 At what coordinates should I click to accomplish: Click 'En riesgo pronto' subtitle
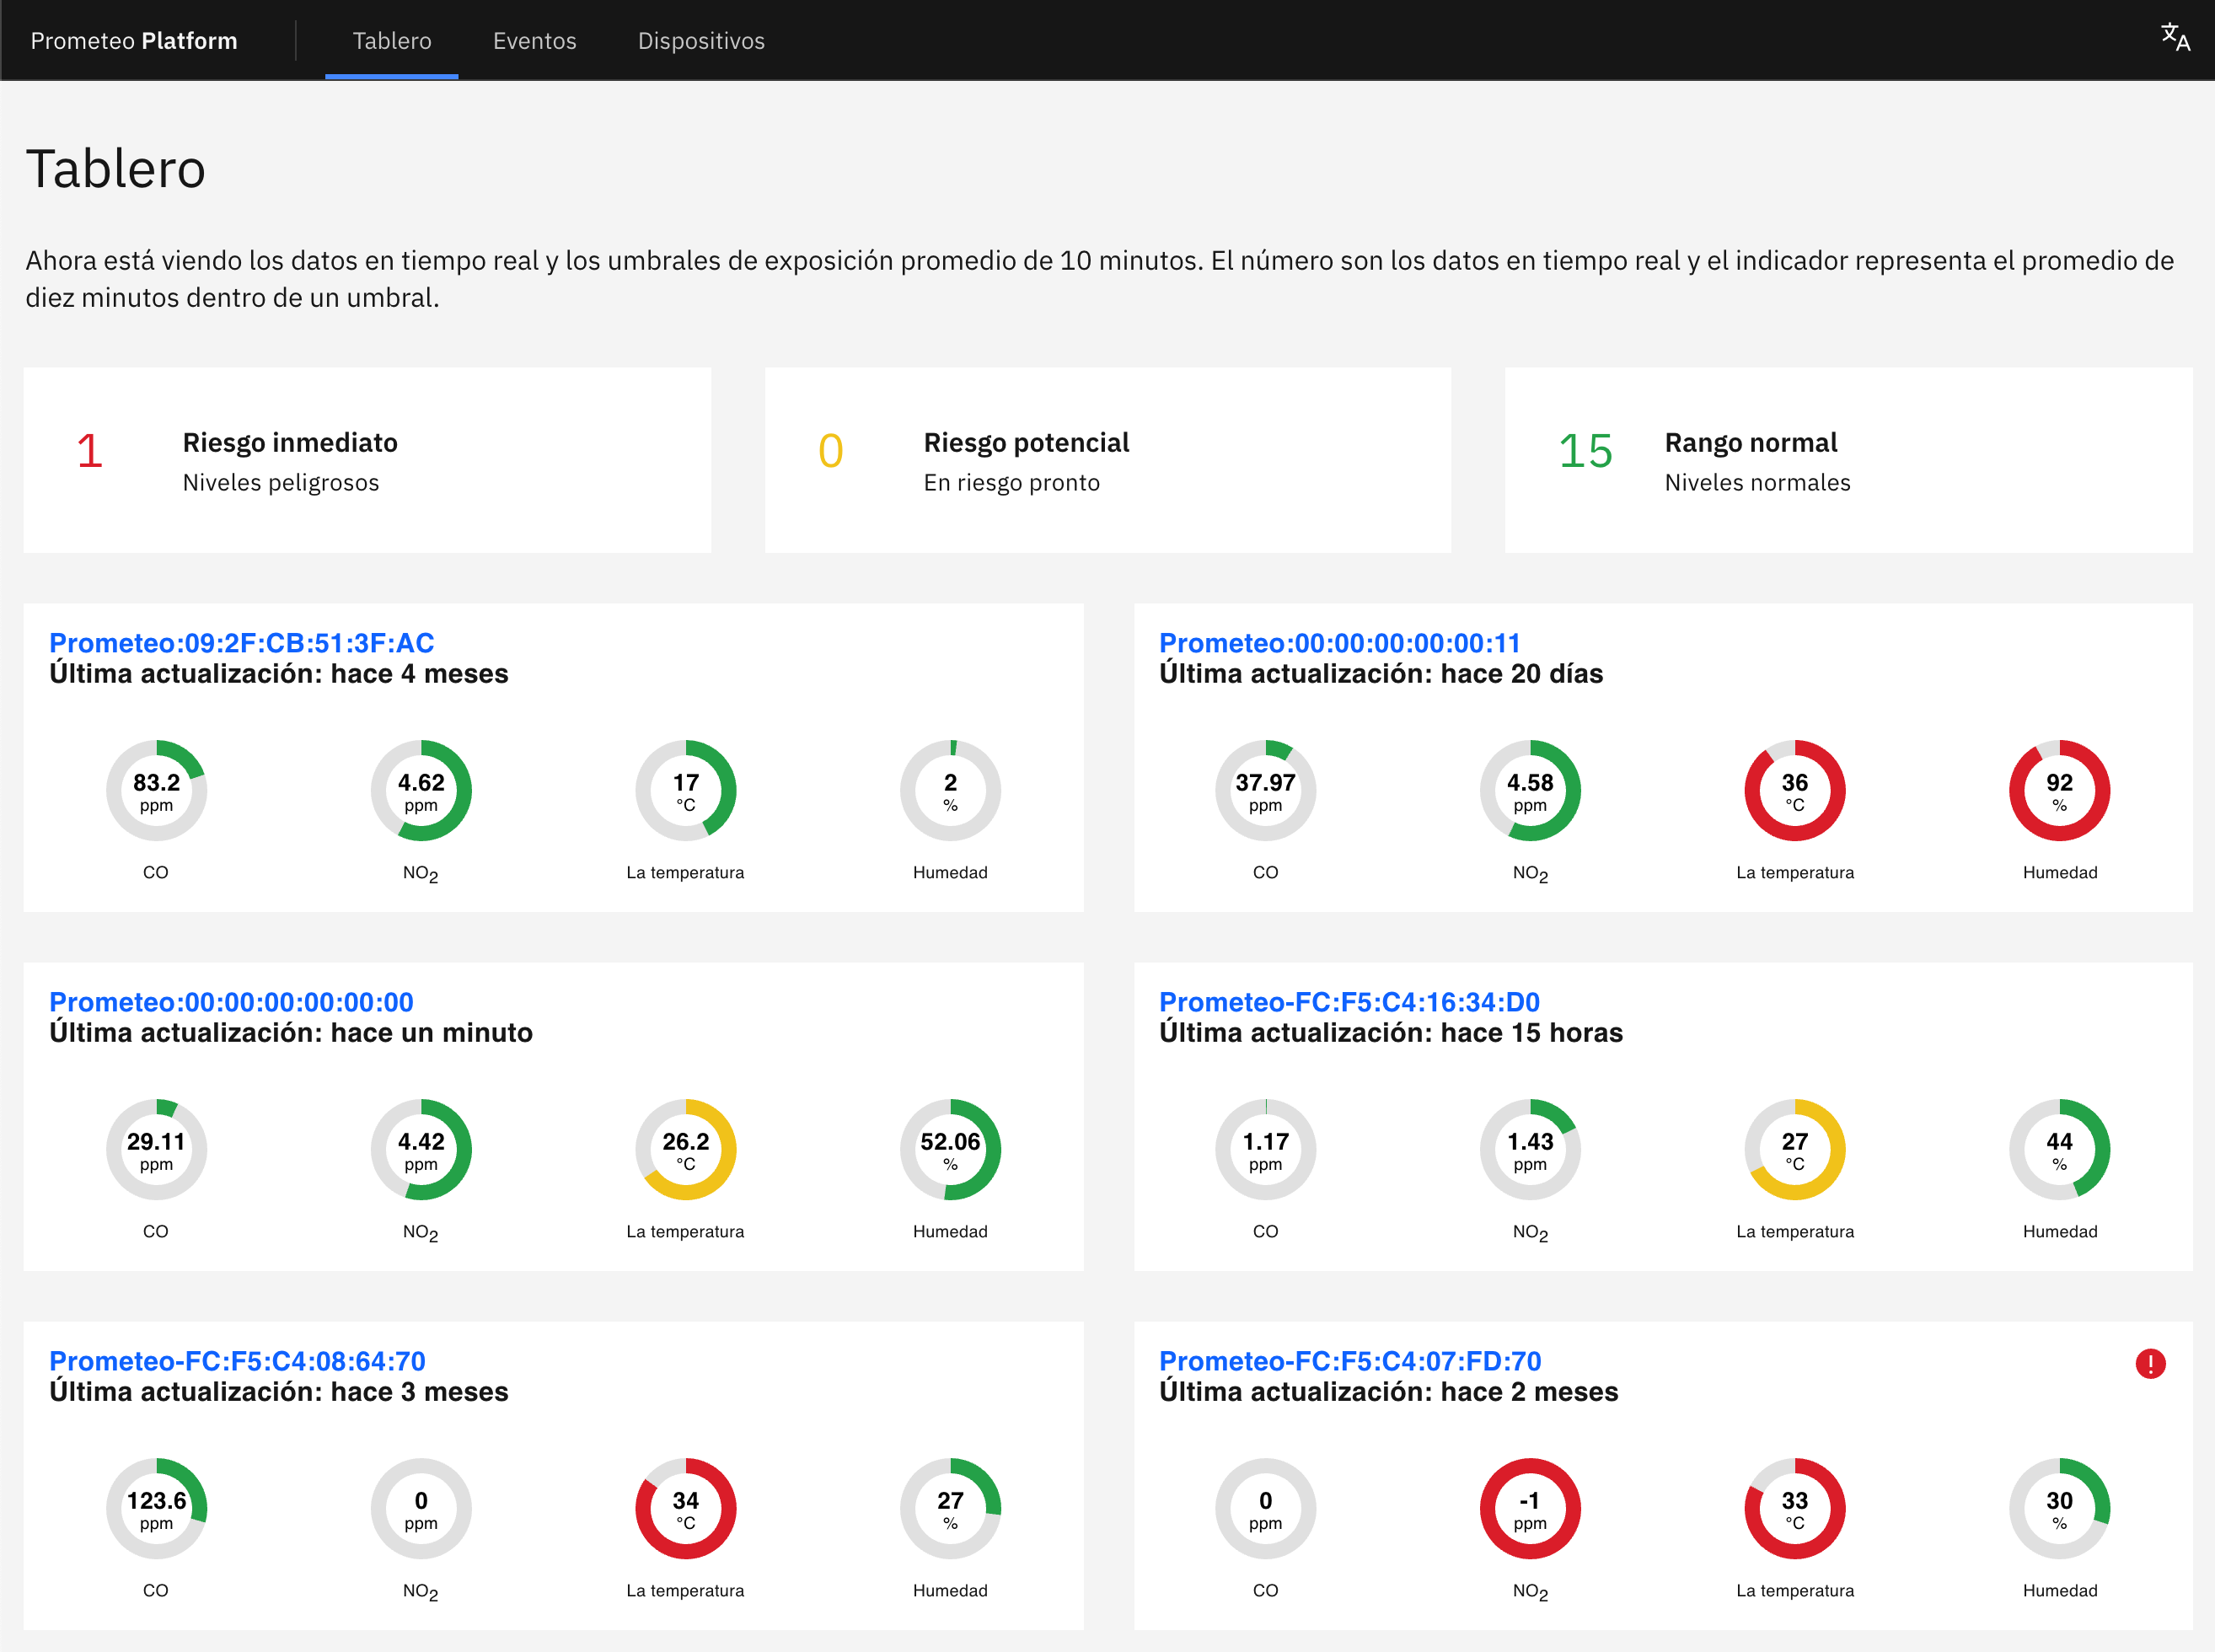point(1011,483)
